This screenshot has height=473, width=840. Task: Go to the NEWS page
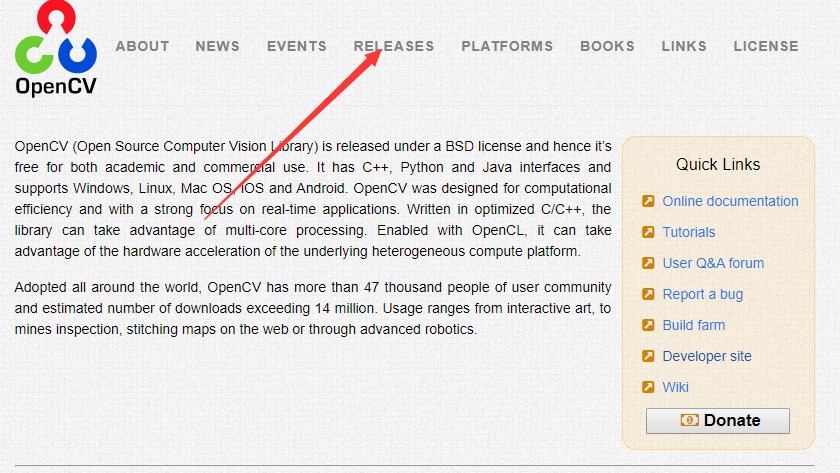point(218,46)
